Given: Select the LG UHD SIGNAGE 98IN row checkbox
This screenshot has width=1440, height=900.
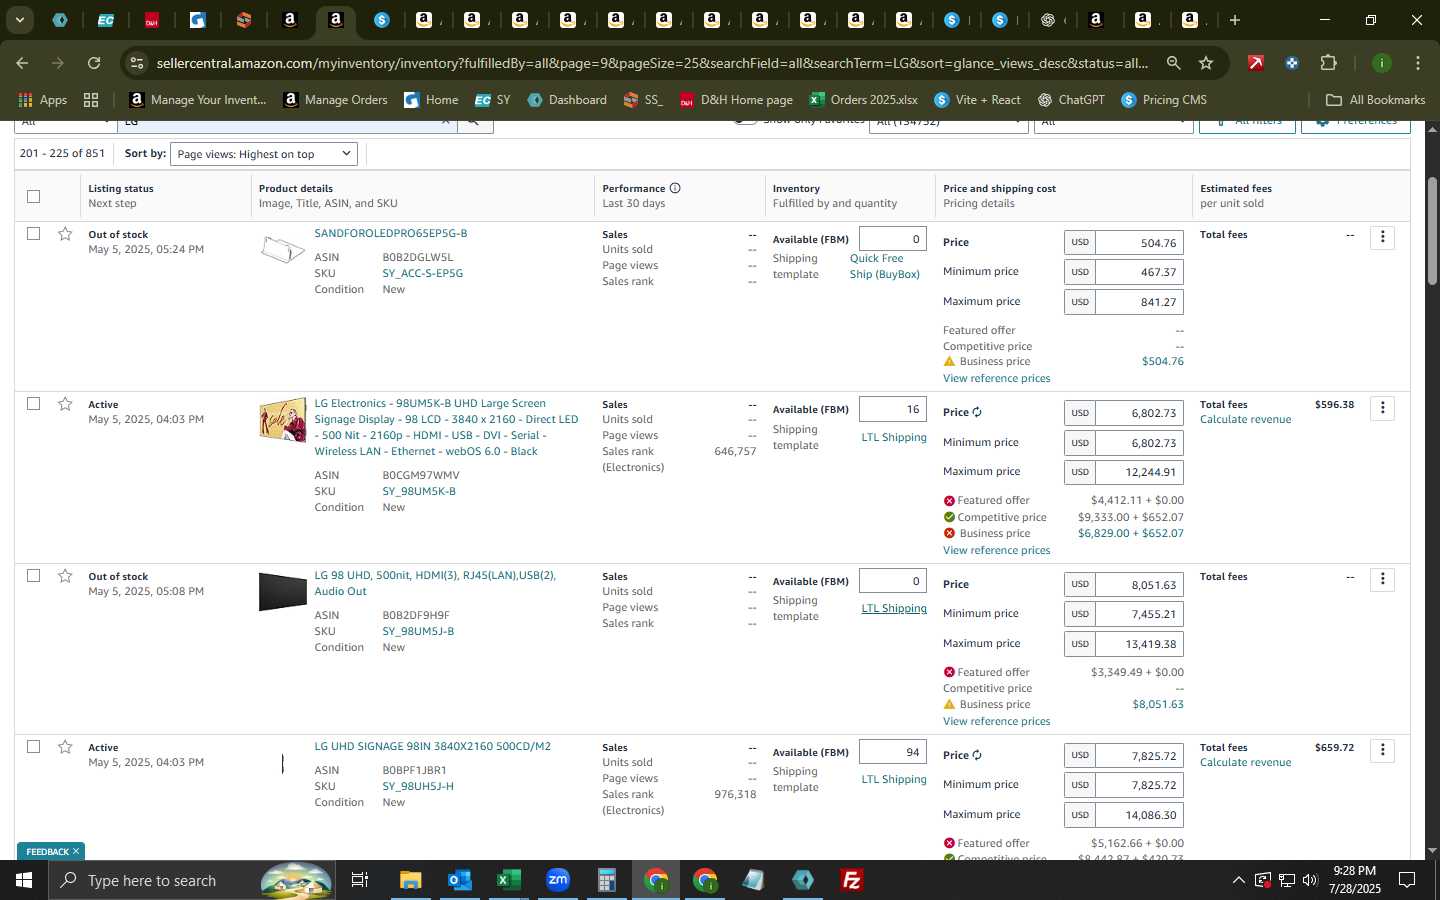Looking at the screenshot, I should coord(34,747).
